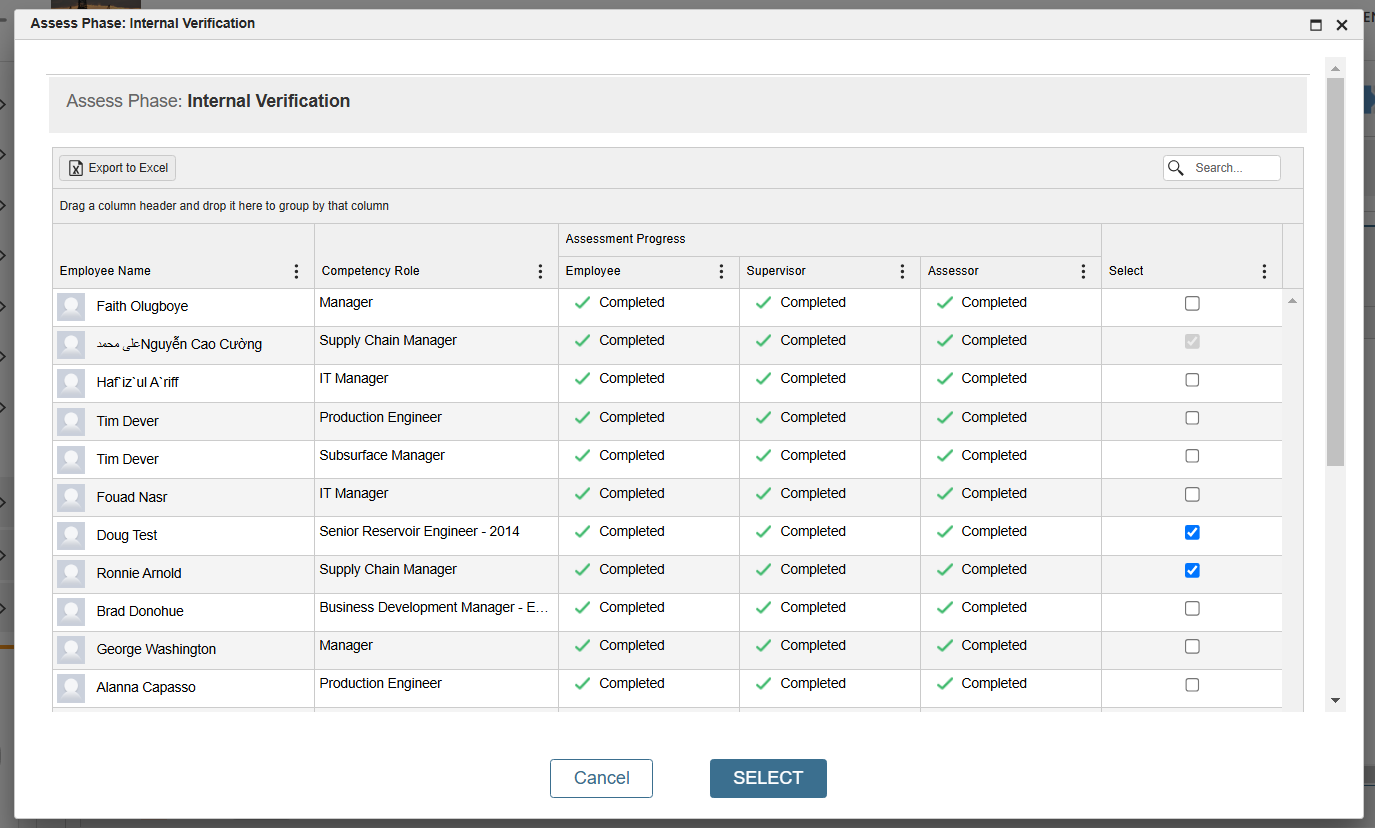Select Tim Dever's Production Engineer checkbox
Image resolution: width=1375 pixels, height=828 pixels.
pyautogui.click(x=1192, y=418)
